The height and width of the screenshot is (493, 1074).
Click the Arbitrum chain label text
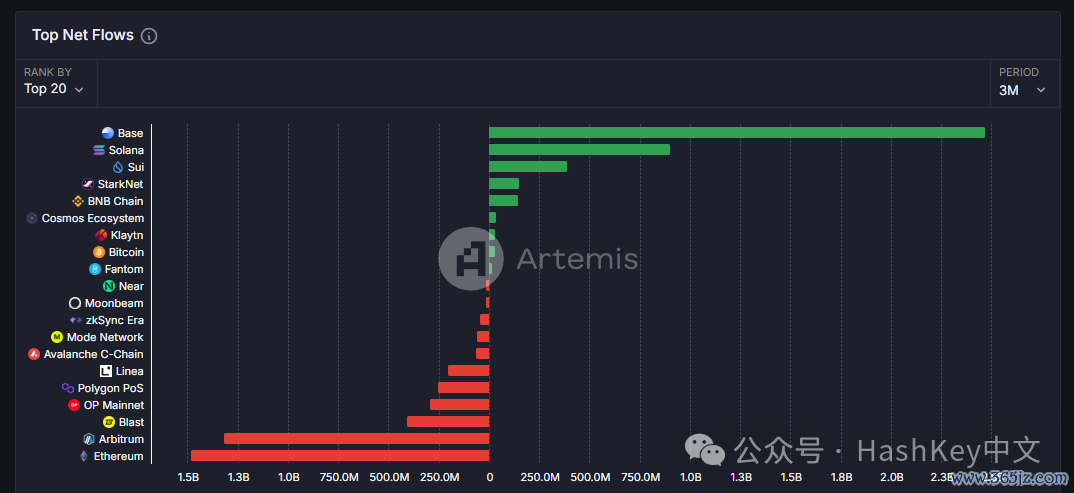coord(121,439)
